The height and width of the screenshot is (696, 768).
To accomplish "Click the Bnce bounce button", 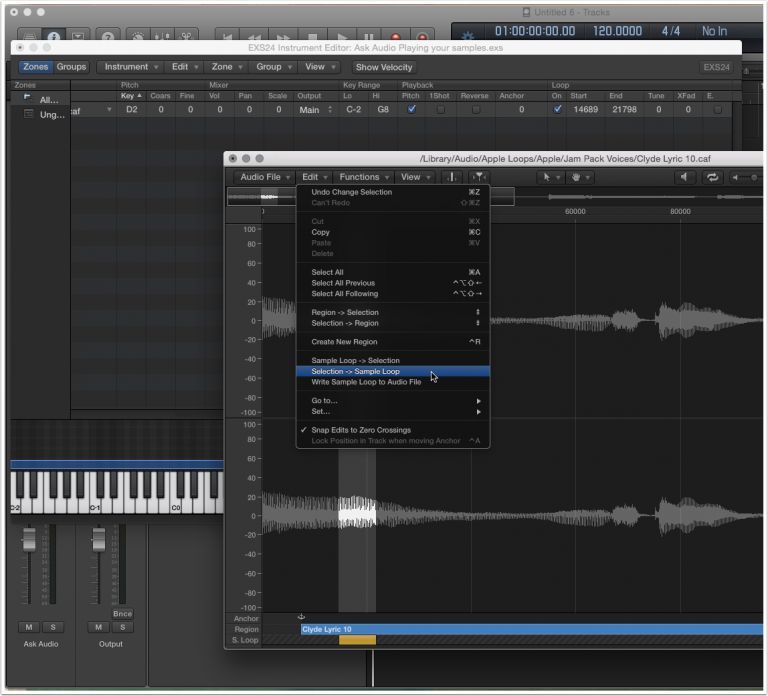I will pos(122,614).
